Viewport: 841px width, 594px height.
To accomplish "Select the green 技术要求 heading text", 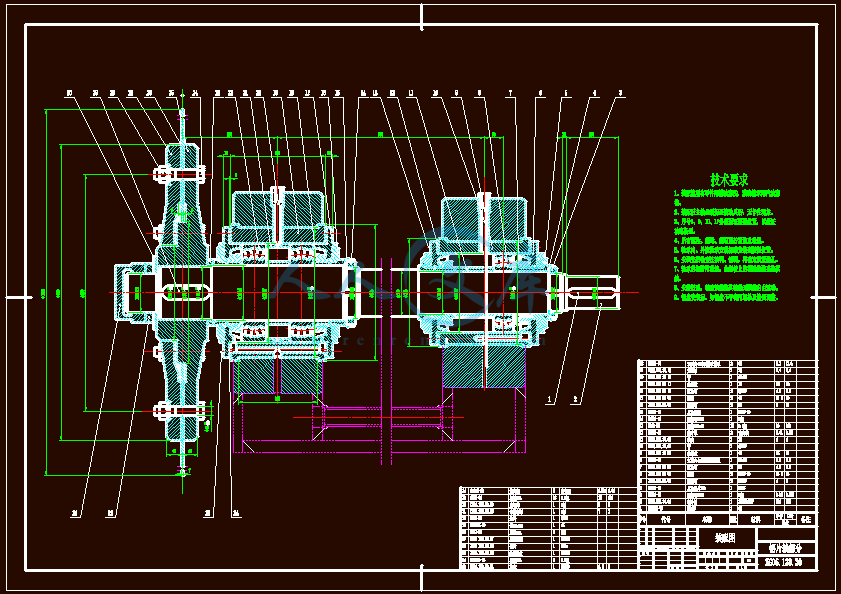I will [x=729, y=179].
